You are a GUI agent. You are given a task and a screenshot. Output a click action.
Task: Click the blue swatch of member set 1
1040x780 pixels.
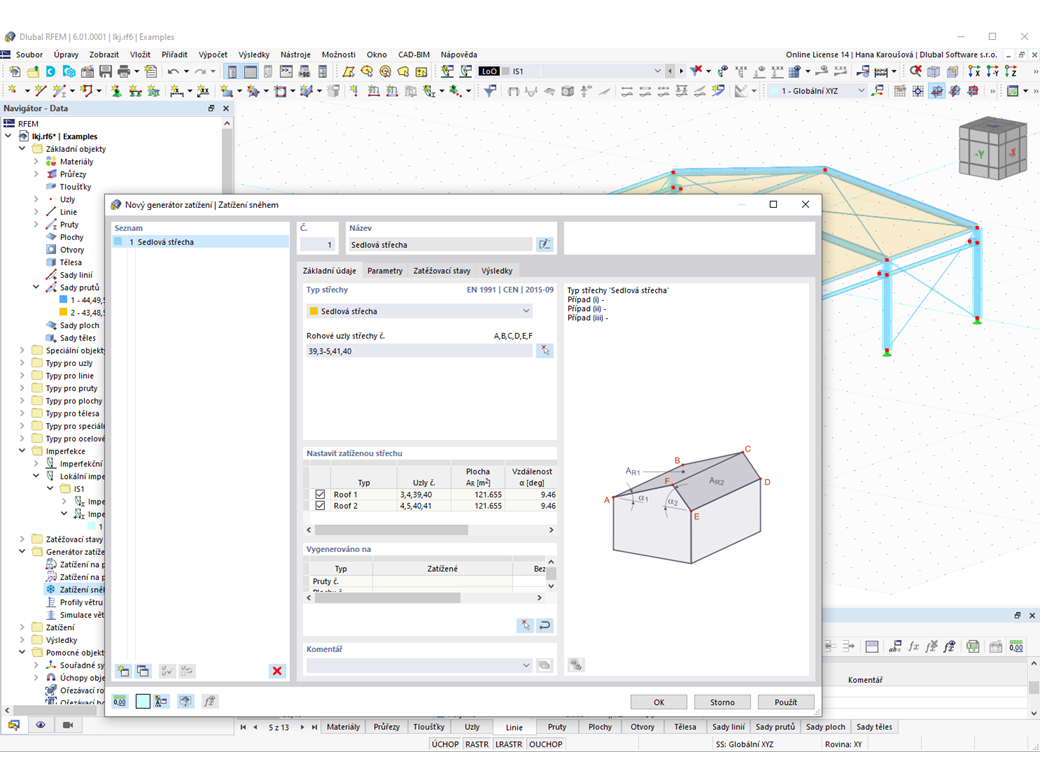click(x=64, y=300)
